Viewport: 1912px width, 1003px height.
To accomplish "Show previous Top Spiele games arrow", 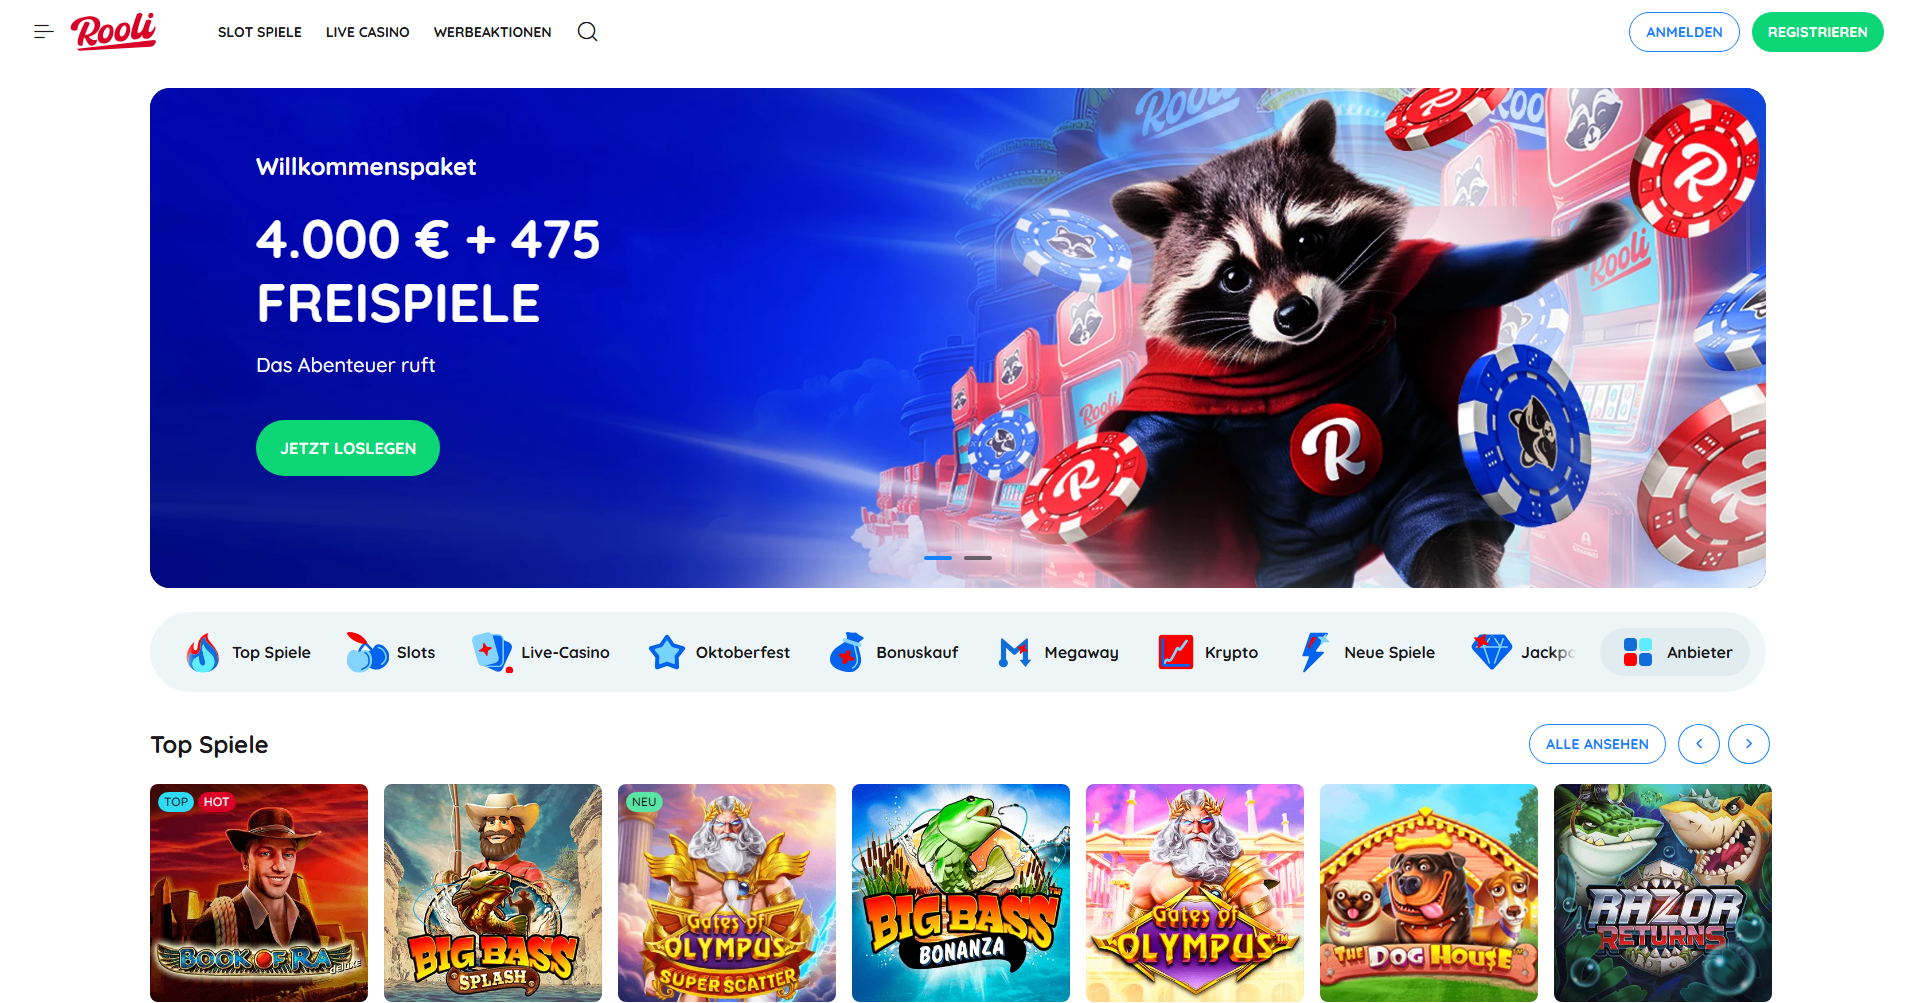I will pos(1699,744).
